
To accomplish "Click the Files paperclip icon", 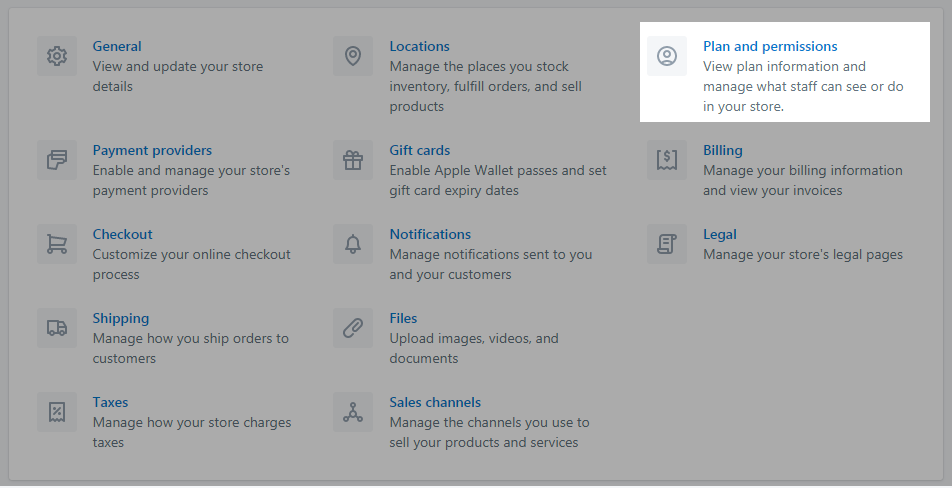I will [353, 328].
